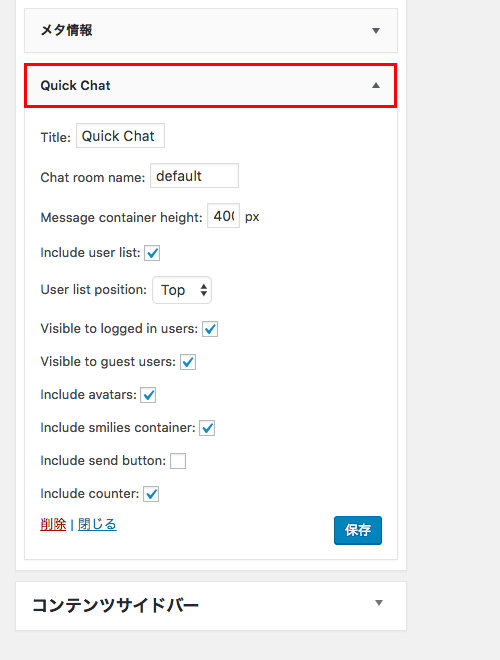Open the User list position dropdown

(182, 290)
